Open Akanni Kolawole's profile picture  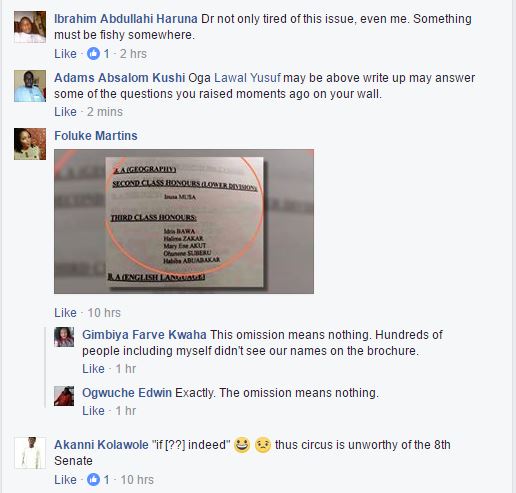[x=30, y=453]
